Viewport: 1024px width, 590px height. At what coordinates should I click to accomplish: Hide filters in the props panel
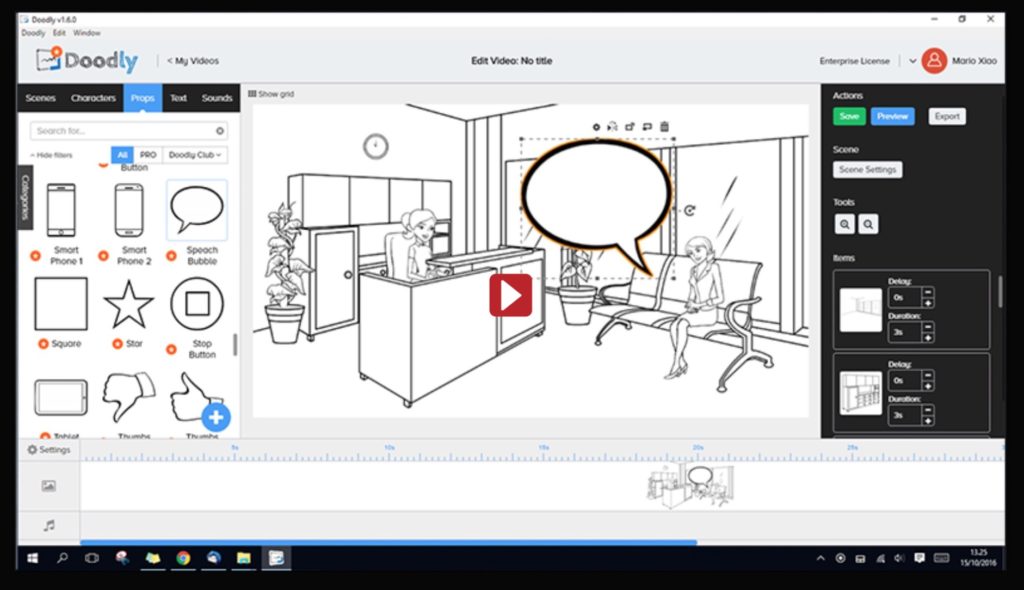point(51,155)
